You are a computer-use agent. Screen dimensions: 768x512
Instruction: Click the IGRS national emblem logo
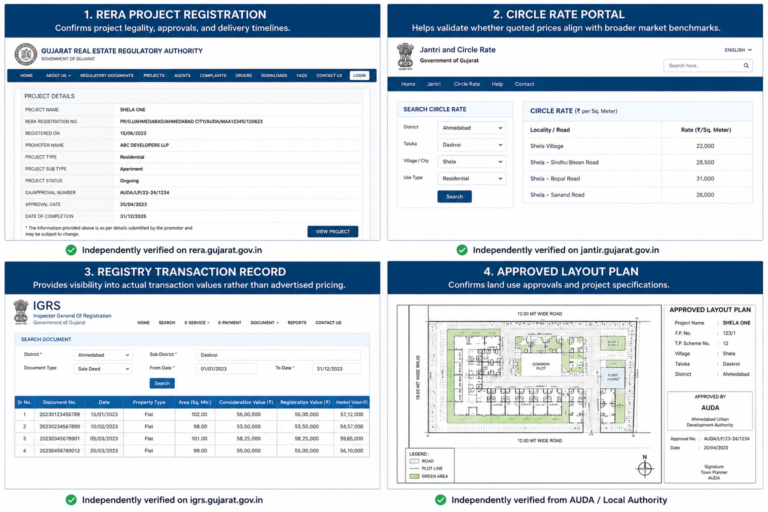coord(21,312)
